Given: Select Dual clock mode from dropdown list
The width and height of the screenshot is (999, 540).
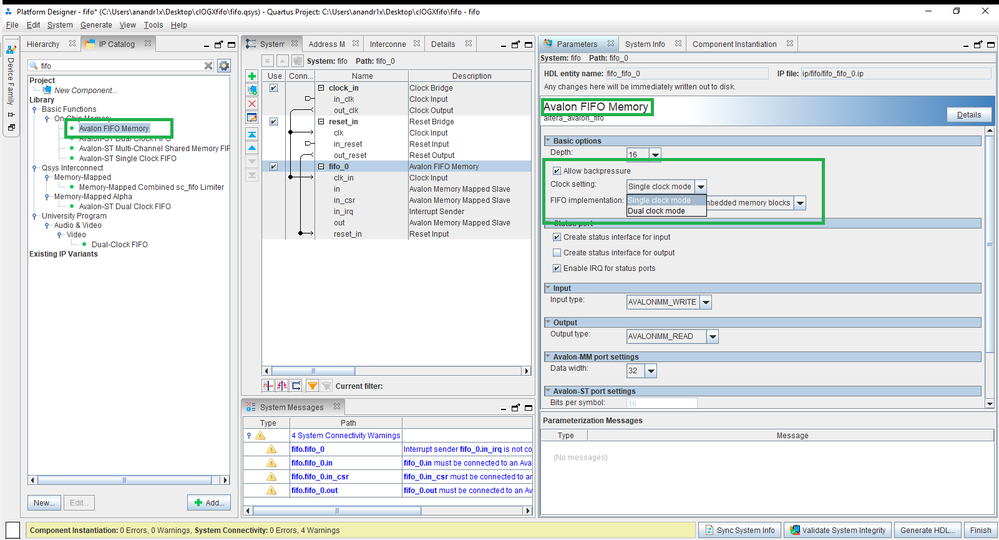Looking at the screenshot, I should click(x=656, y=211).
